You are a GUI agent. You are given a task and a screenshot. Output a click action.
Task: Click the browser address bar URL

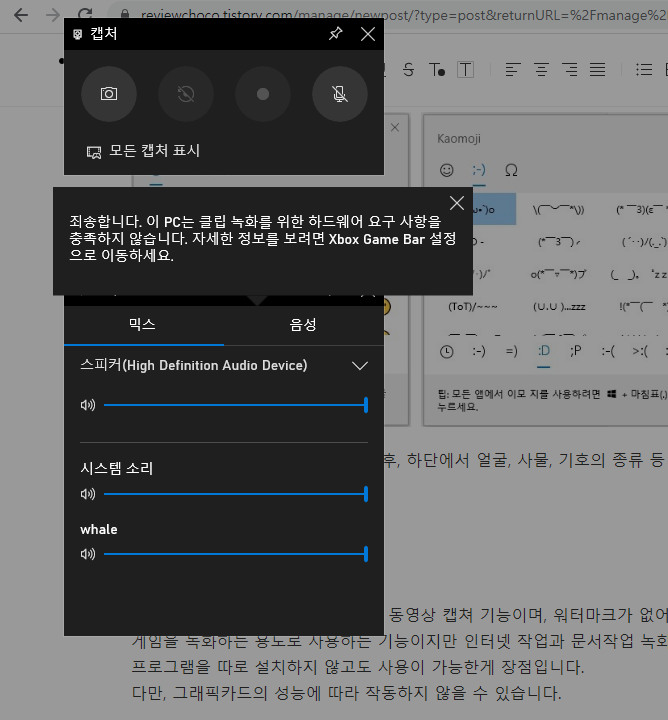403,15
